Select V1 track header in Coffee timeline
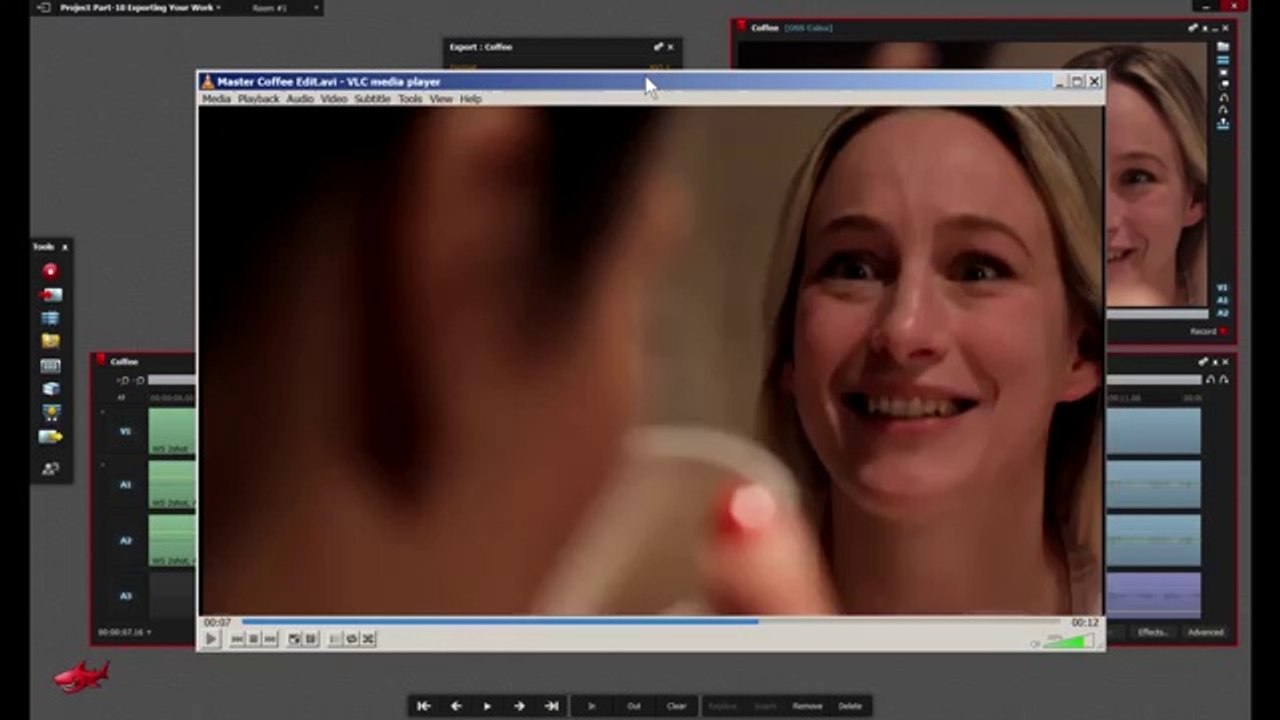This screenshot has width=1280, height=720. point(125,431)
